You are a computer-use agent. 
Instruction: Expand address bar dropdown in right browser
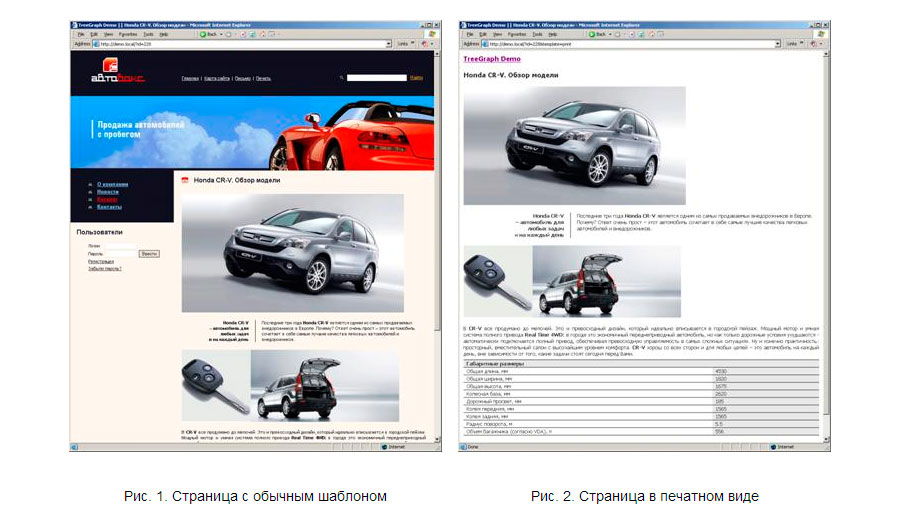click(777, 44)
